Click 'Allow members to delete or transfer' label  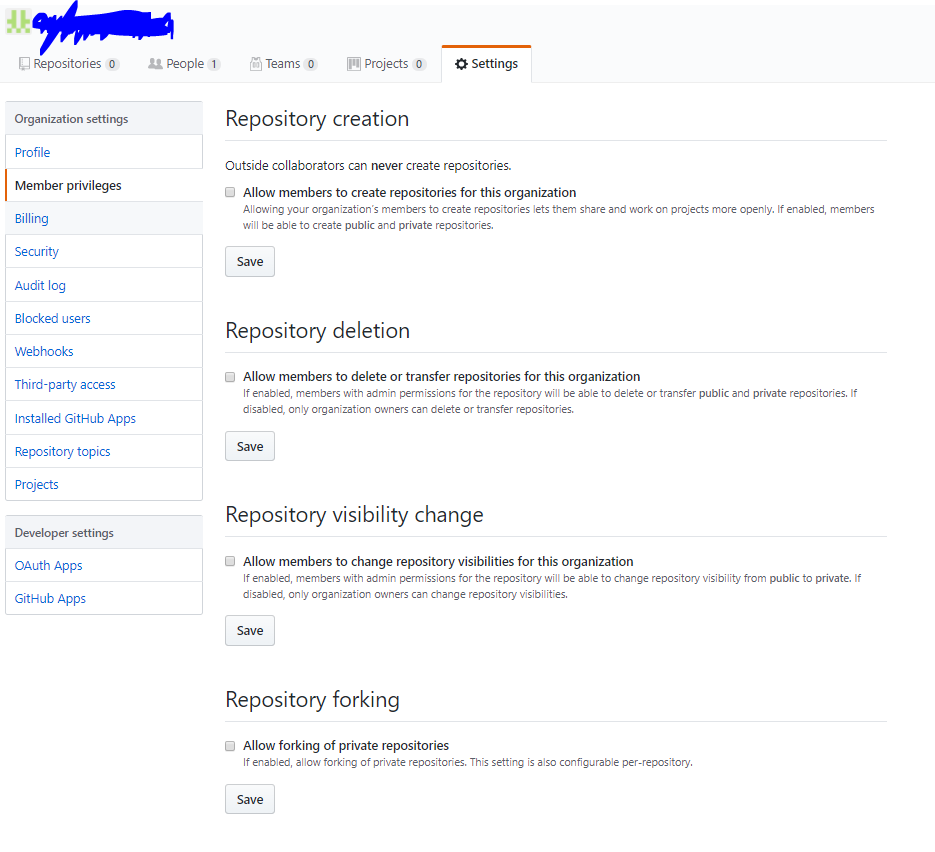point(441,377)
